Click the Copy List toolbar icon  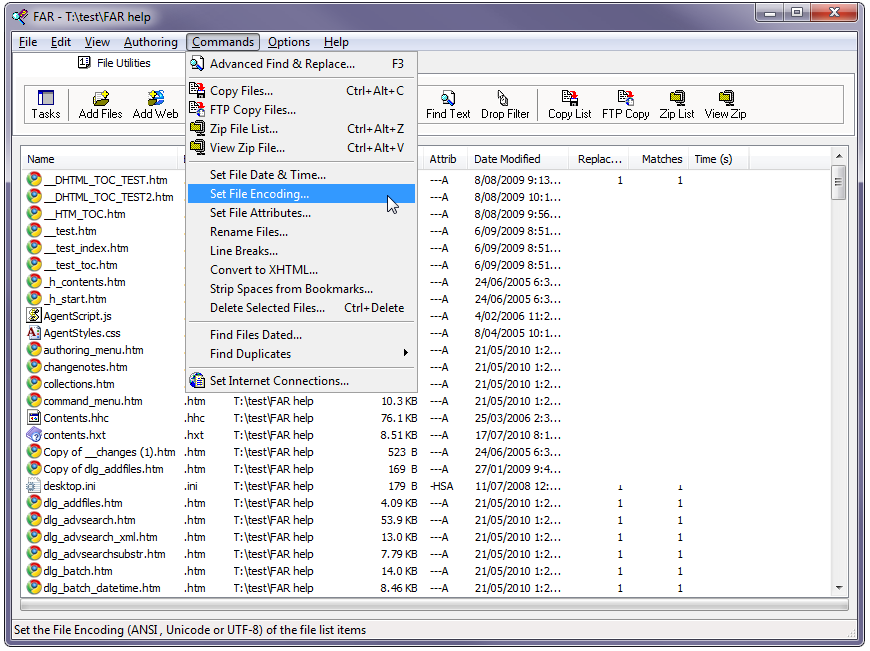[569, 104]
